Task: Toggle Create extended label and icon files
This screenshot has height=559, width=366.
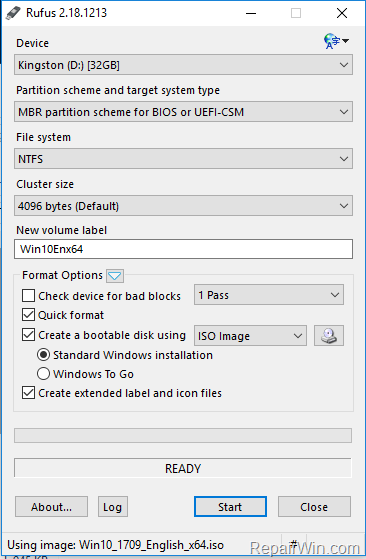Action: 29,393
